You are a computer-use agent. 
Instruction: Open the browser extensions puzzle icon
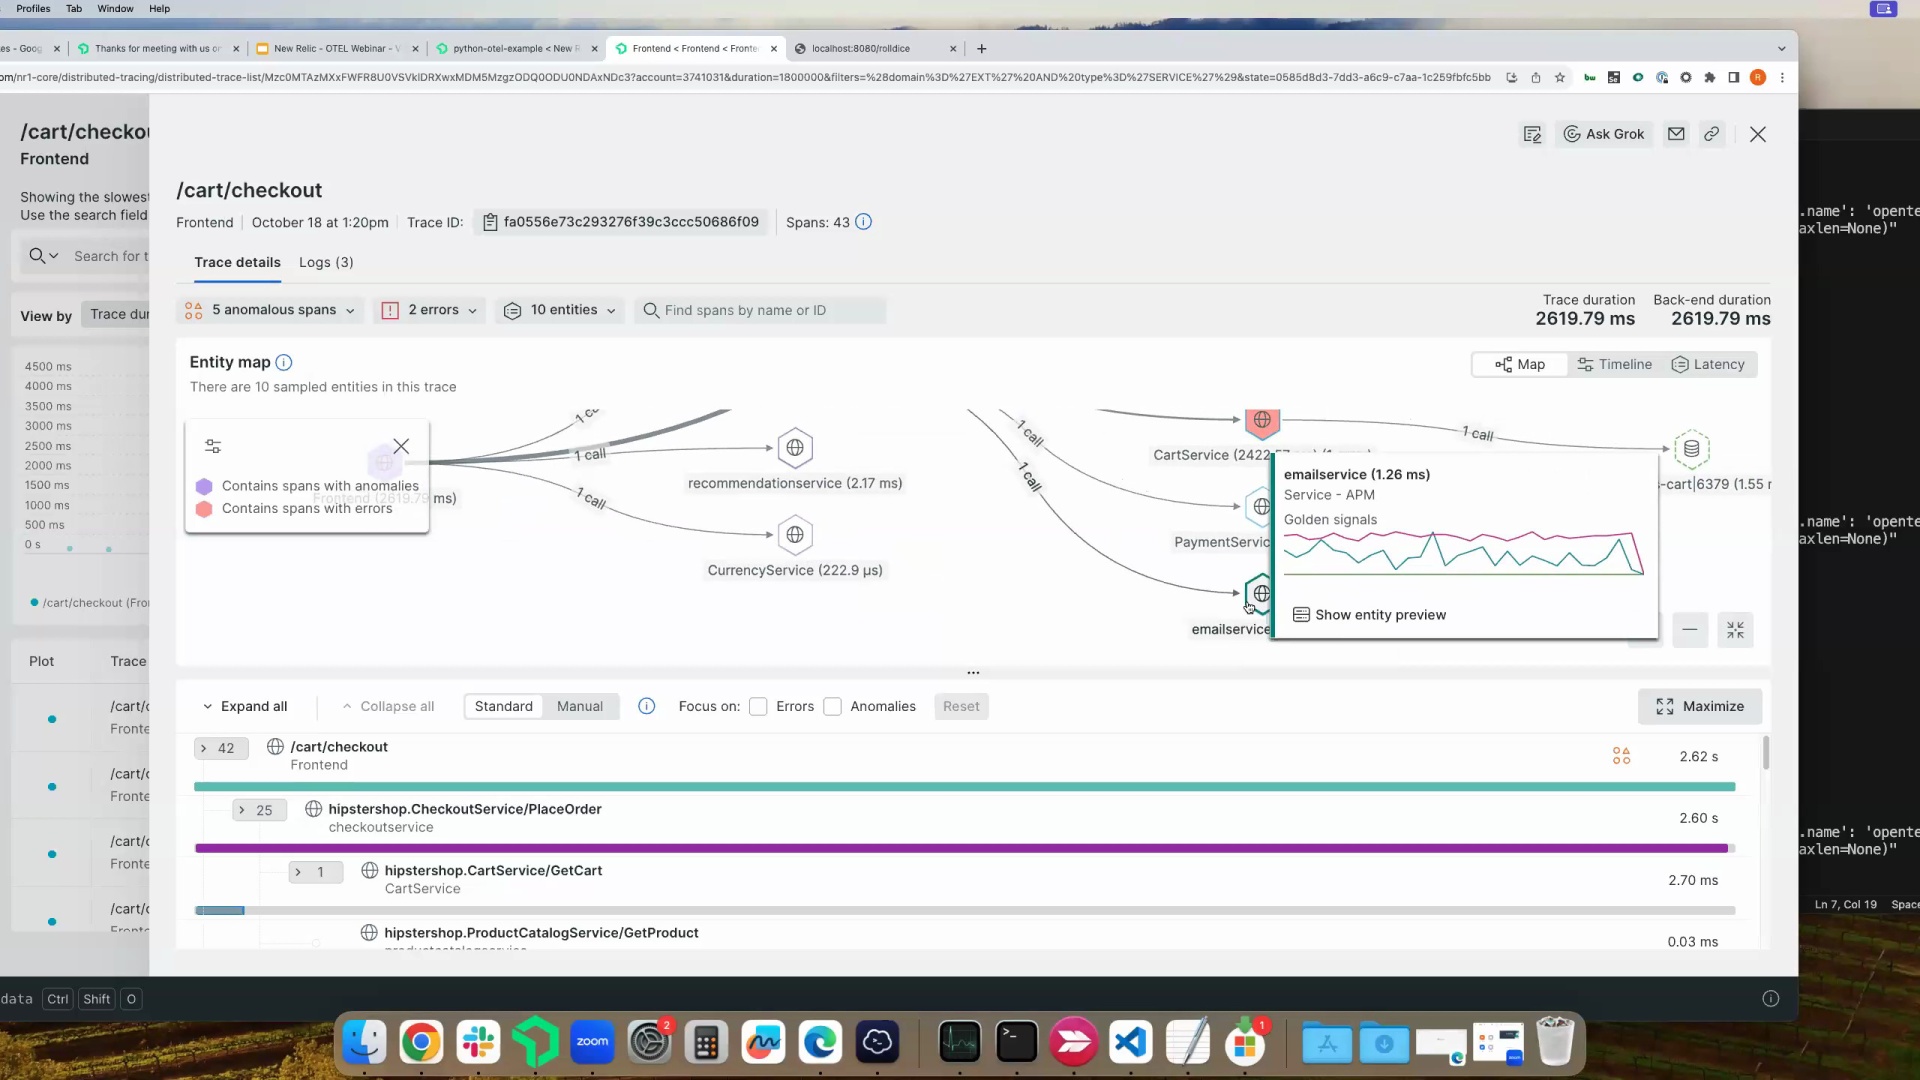click(1710, 77)
